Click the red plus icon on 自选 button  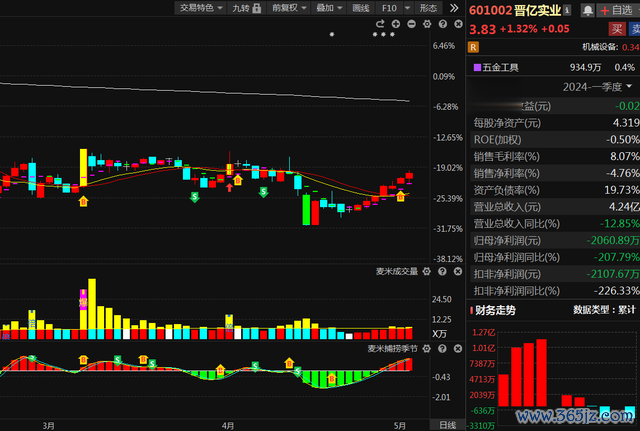[x=604, y=11]
